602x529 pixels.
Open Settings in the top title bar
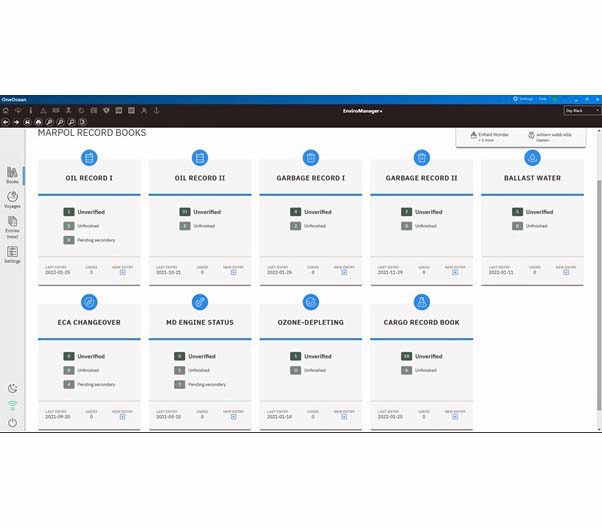pyautogui.click(x=524, y=99)
